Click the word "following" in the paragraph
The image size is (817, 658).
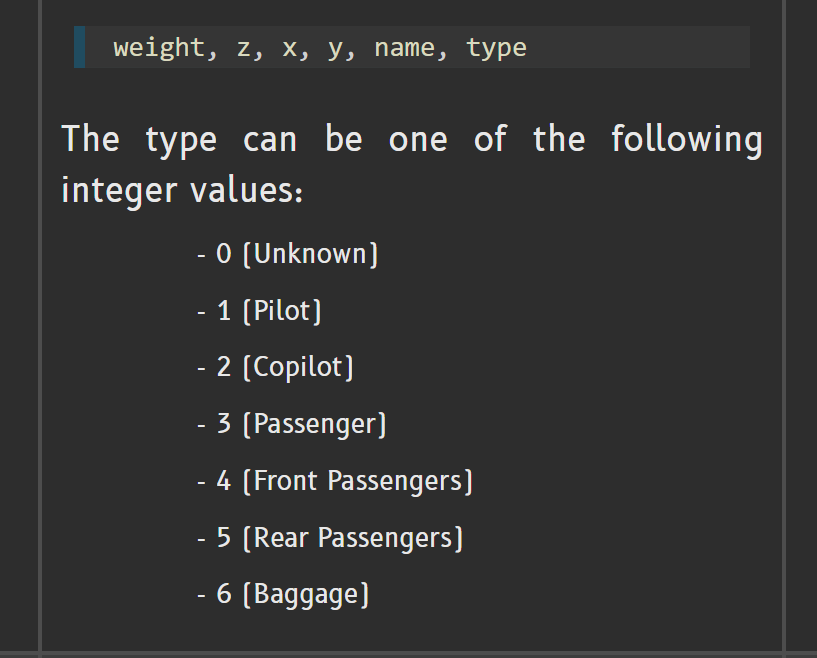click(x=686, y=140)
